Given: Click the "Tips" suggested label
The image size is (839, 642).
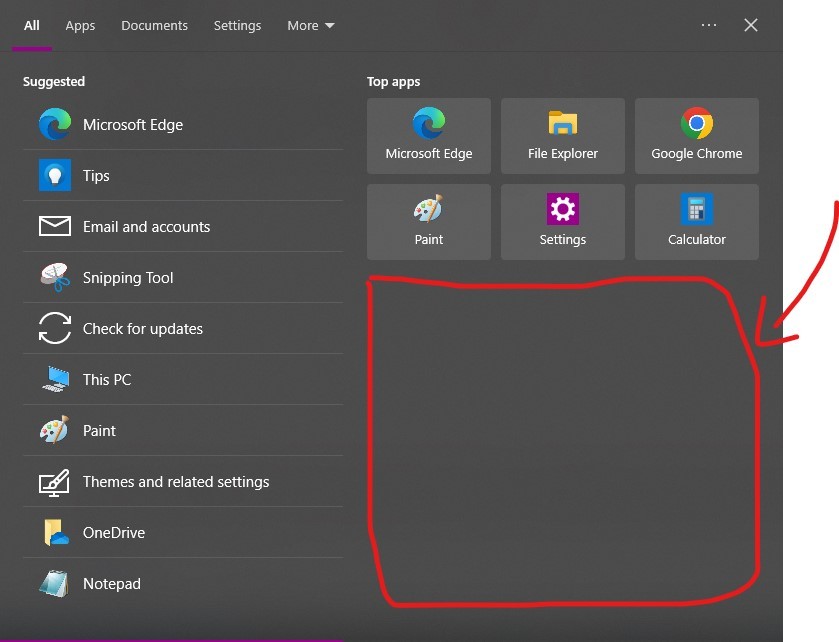Looking at the screenshot, I should pos(96,176).
